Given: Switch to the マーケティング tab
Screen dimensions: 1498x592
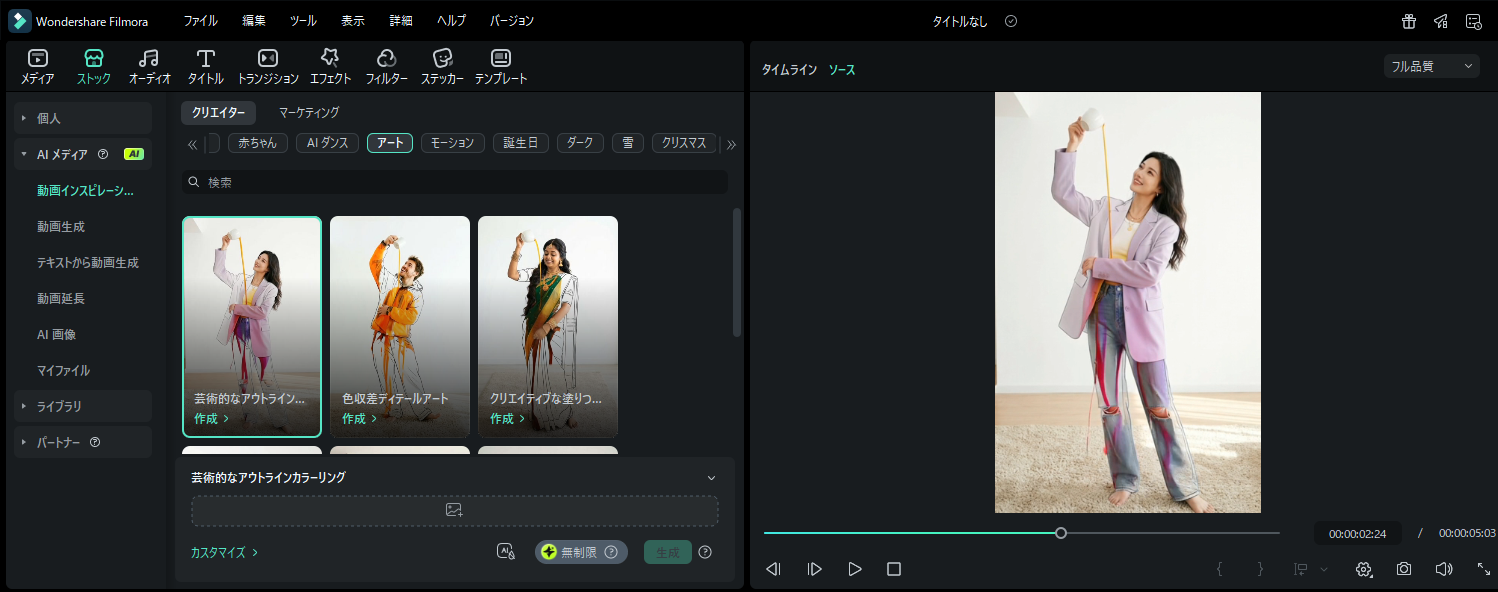Looking at the screenshot, I should [309, 113].
